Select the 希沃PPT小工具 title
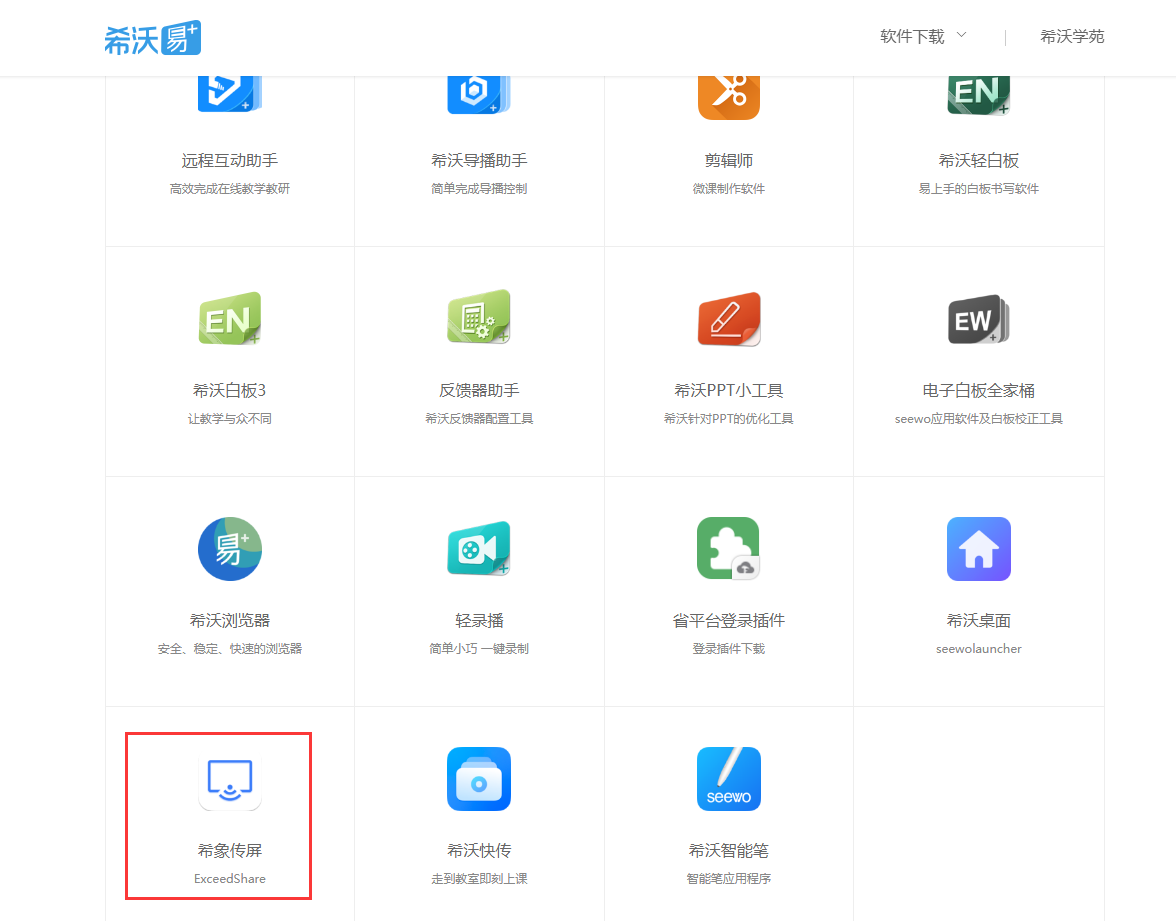This screenshot has height=921, width=1176. coord(728,391)
